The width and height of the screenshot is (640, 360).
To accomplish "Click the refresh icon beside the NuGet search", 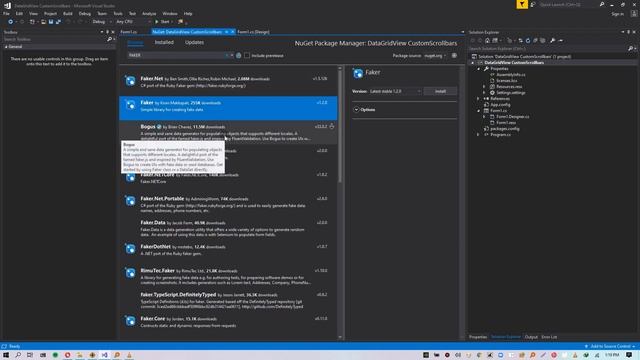I will pos(239,56).
